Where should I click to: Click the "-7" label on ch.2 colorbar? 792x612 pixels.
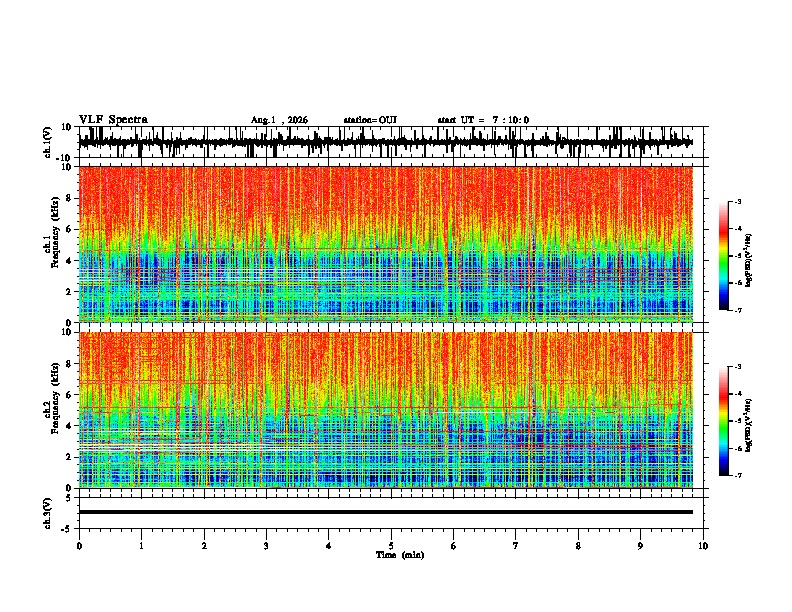[738, 475]
